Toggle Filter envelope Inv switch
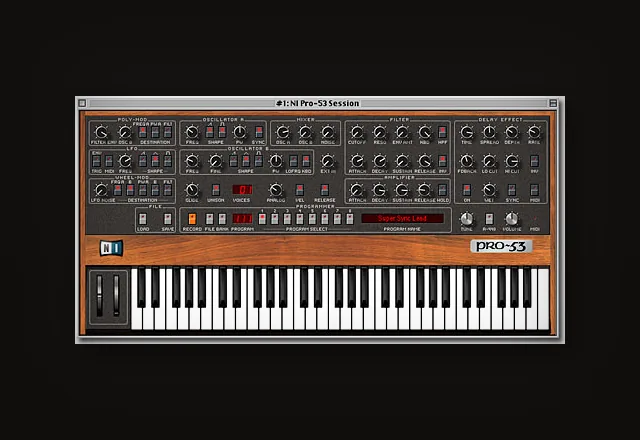Screen dimensions: 640x440 pos(442,161)
